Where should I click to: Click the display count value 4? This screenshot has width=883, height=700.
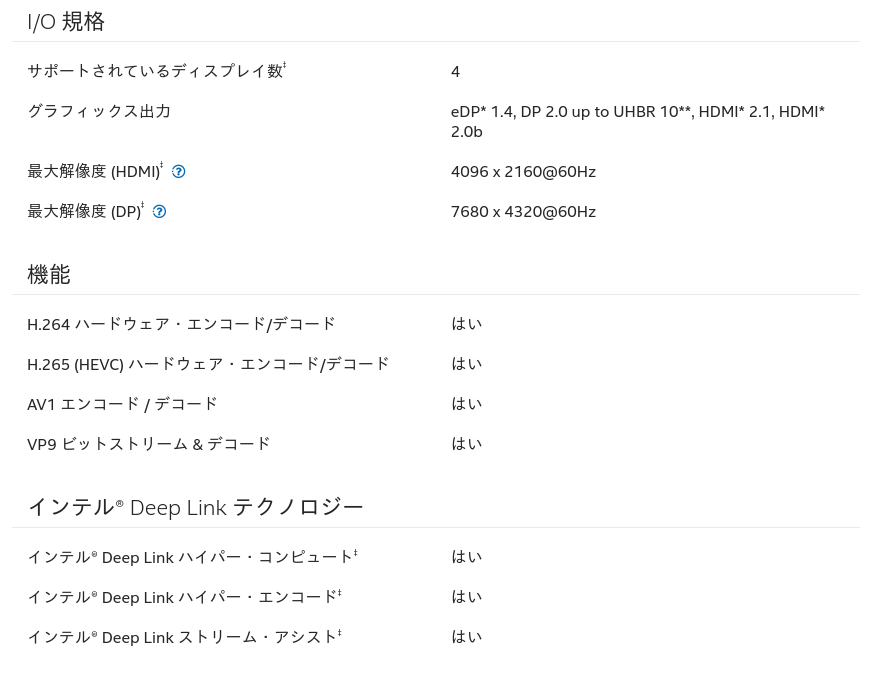[x=455, y=72]
